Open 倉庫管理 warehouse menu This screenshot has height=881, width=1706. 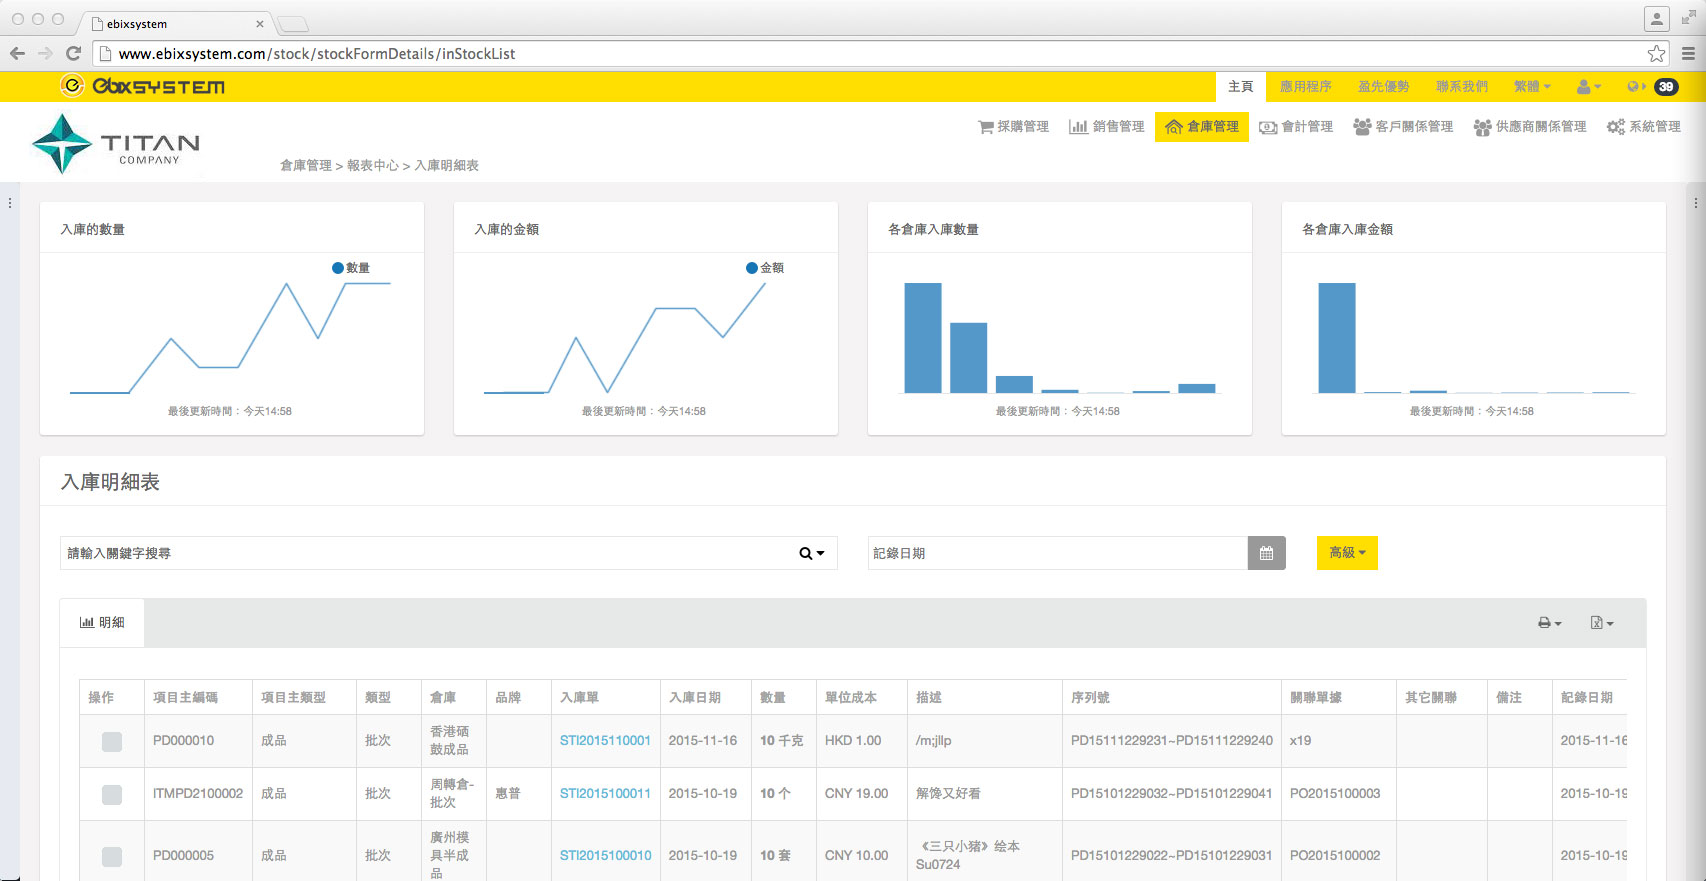(1202, 127)
